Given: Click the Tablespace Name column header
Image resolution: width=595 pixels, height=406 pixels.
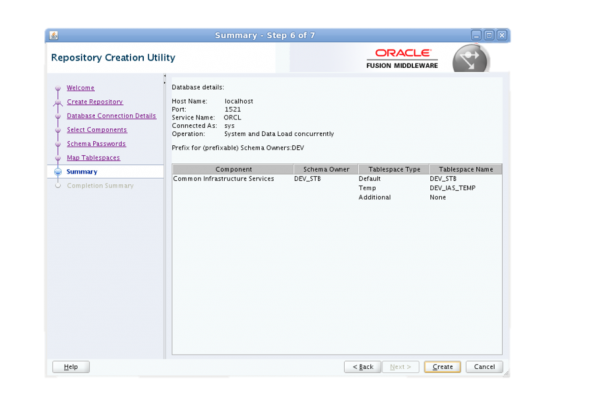Looking at the screenshot, I should pyautogui.click(x=466, y=169).
